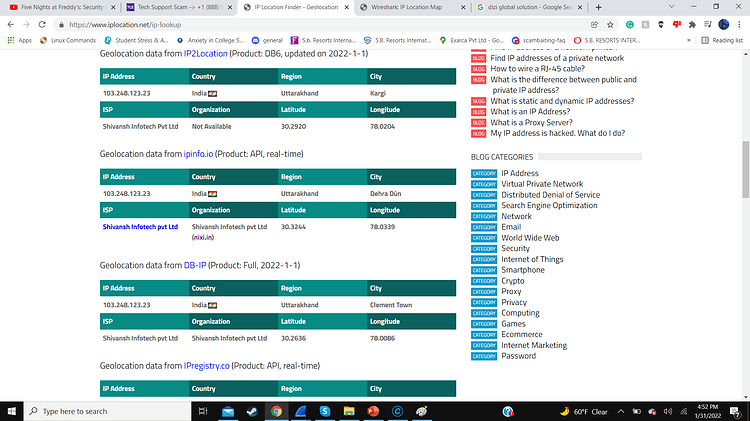Follow the DB-IP link
The image size is (750, 421).
[195, 265]
